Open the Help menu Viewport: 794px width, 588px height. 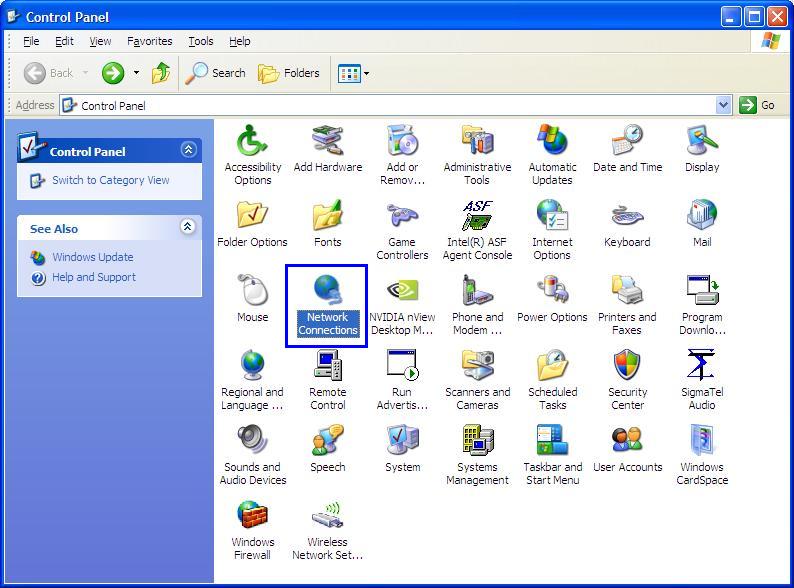pyautogui.click(x=240, y=41)
